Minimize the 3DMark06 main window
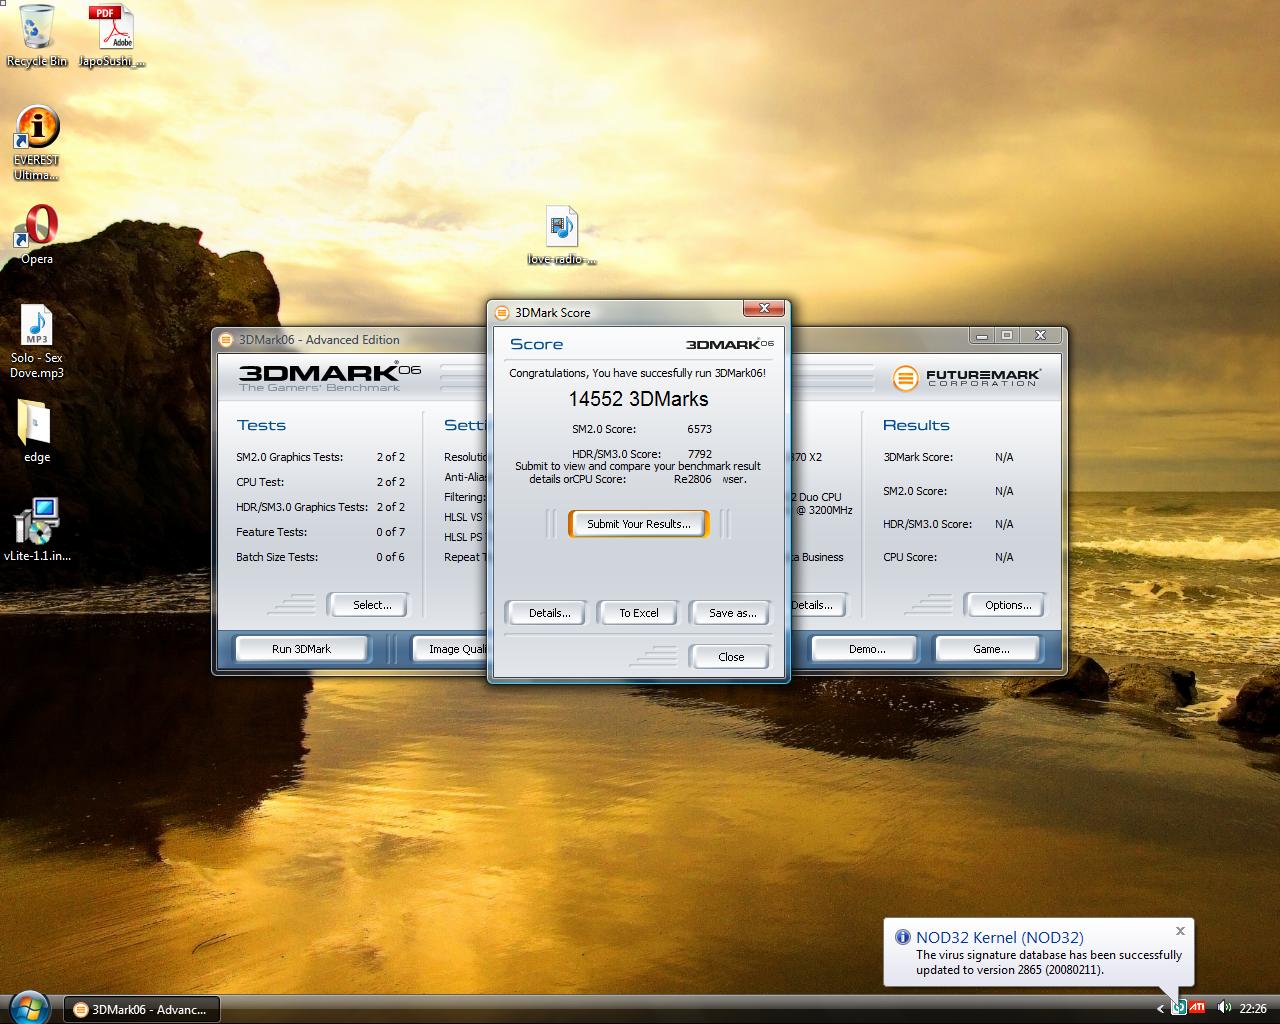The height and width of the screenshot is (1024, 1280). point(982,335)
